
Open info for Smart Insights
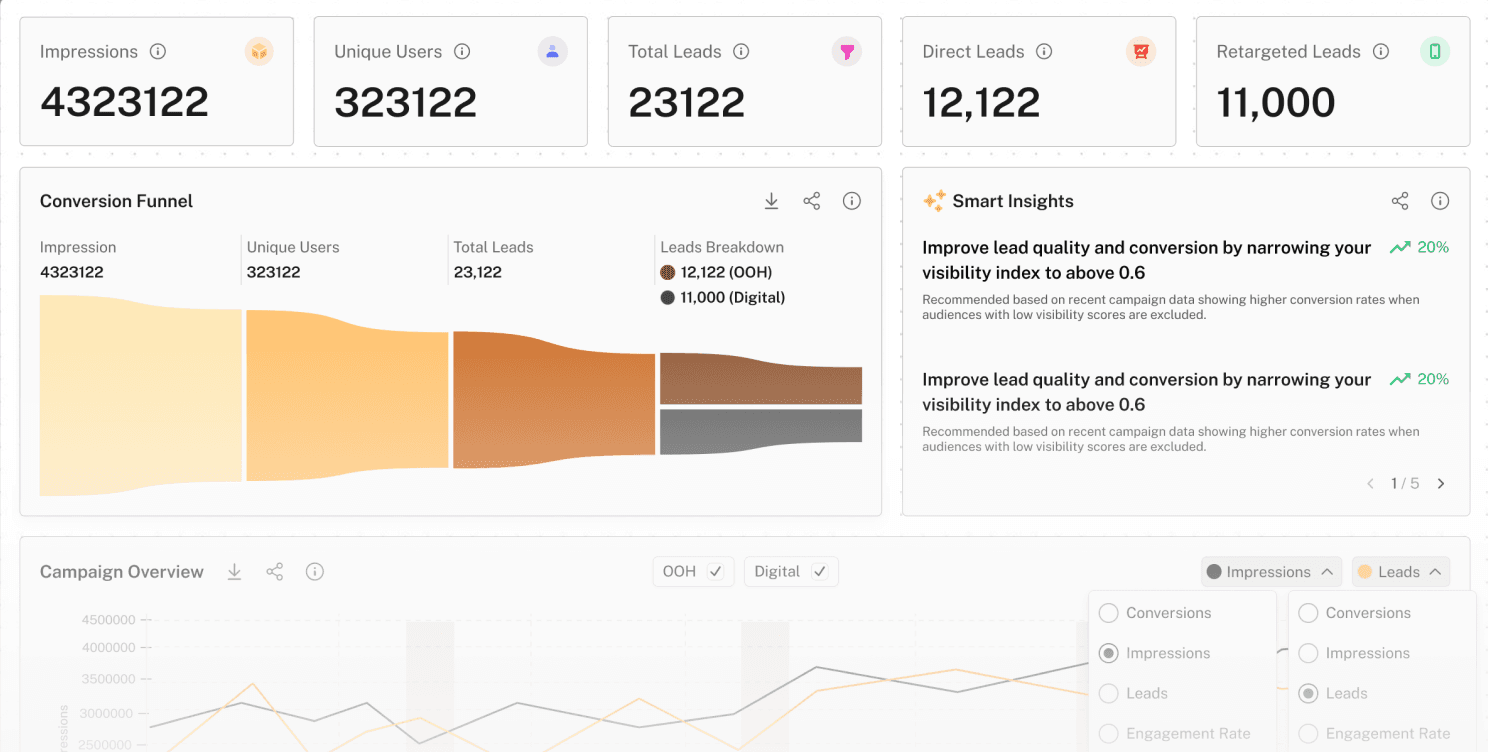pyautogui.click(x=1440, y=201)
